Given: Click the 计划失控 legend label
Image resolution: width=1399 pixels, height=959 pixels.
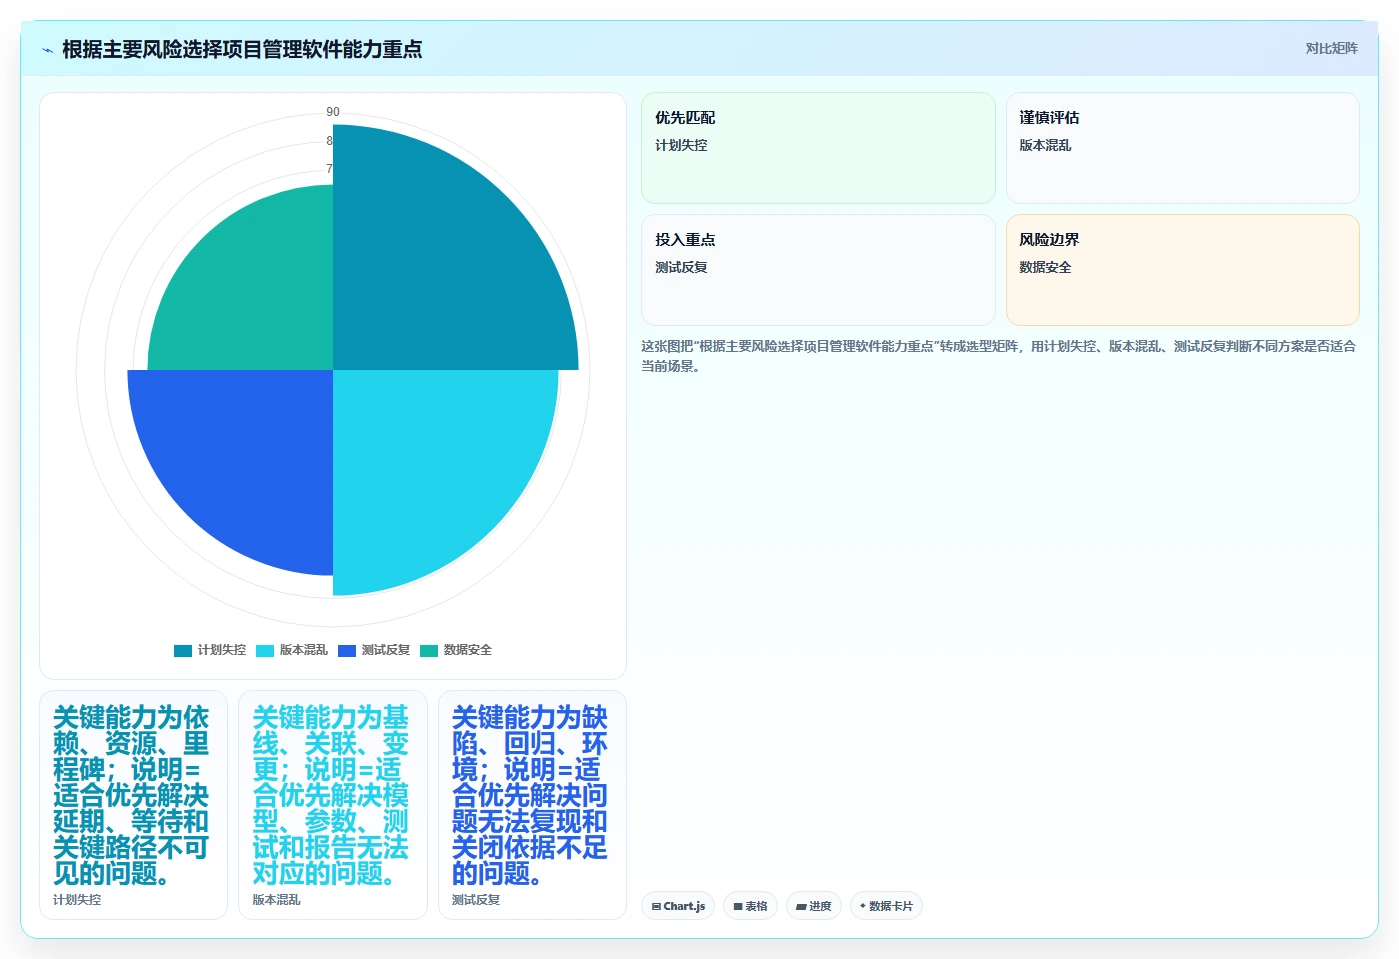Looking at the screenshot, I should pyautogui.click(x=221, y=650).
